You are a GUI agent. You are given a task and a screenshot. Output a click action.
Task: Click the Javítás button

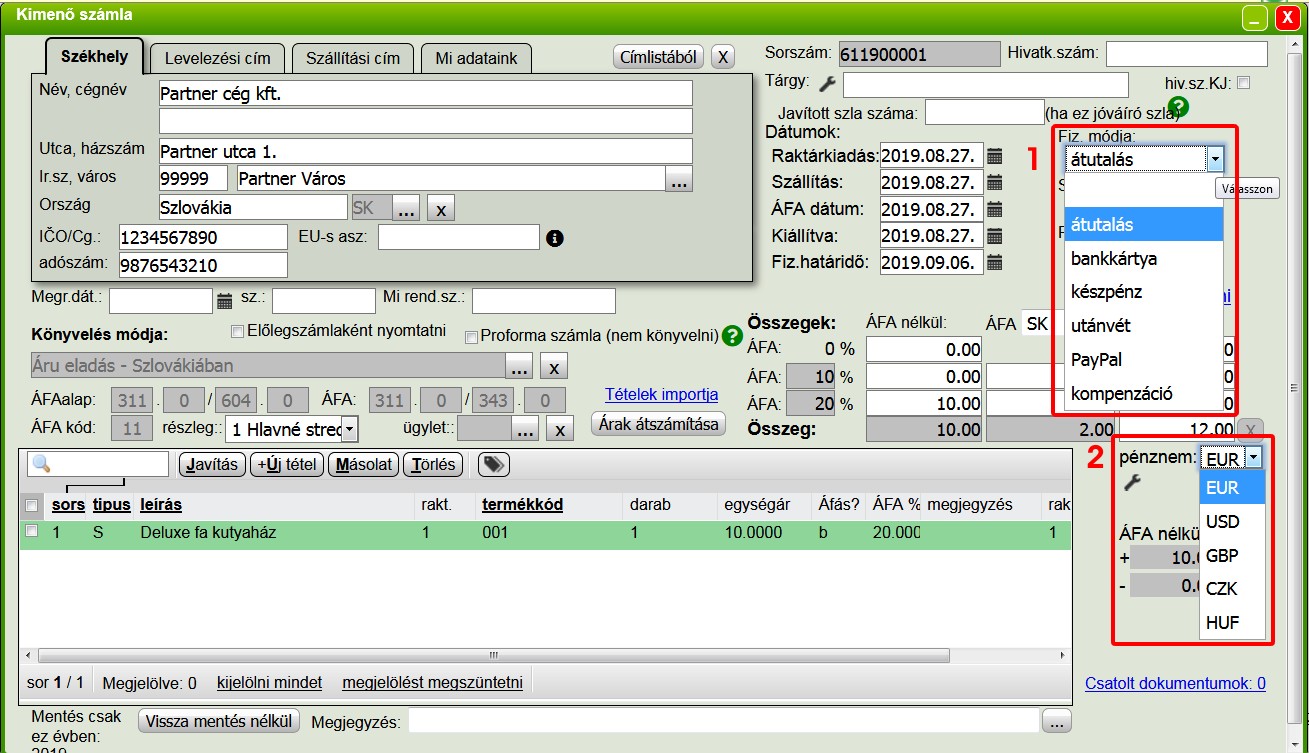click(212, 464)
